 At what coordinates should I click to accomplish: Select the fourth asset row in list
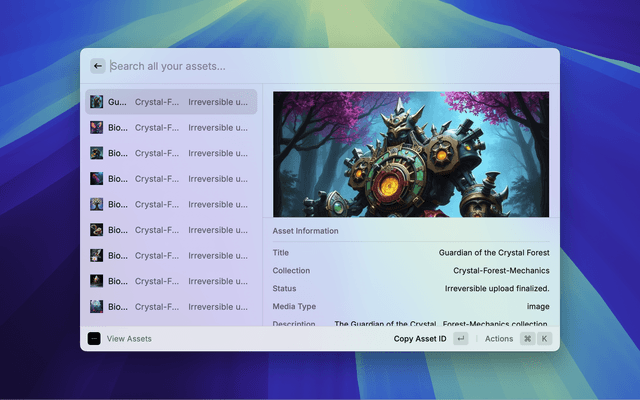pos(170,179)
